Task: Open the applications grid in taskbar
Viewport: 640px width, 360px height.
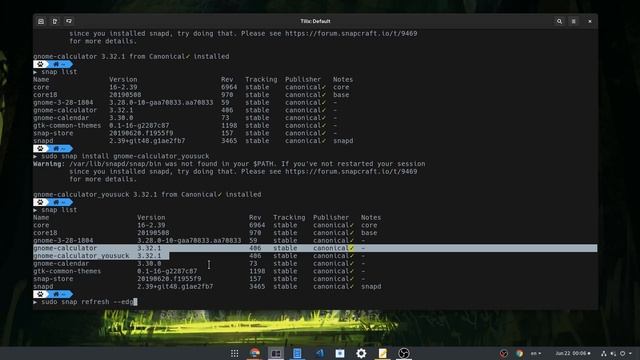Action: pyautogui.click(x=234, y=353)
